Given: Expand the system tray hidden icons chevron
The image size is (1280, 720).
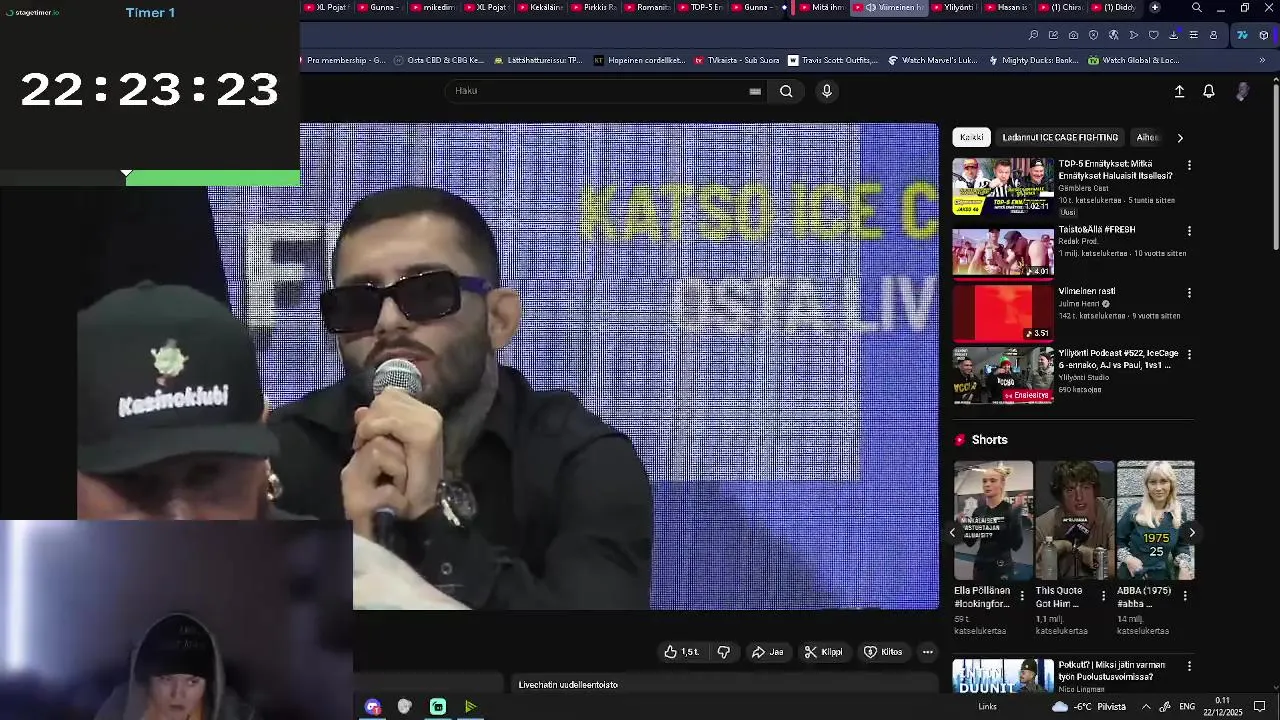Looking at the screenshot, I should click(1146, 707).
